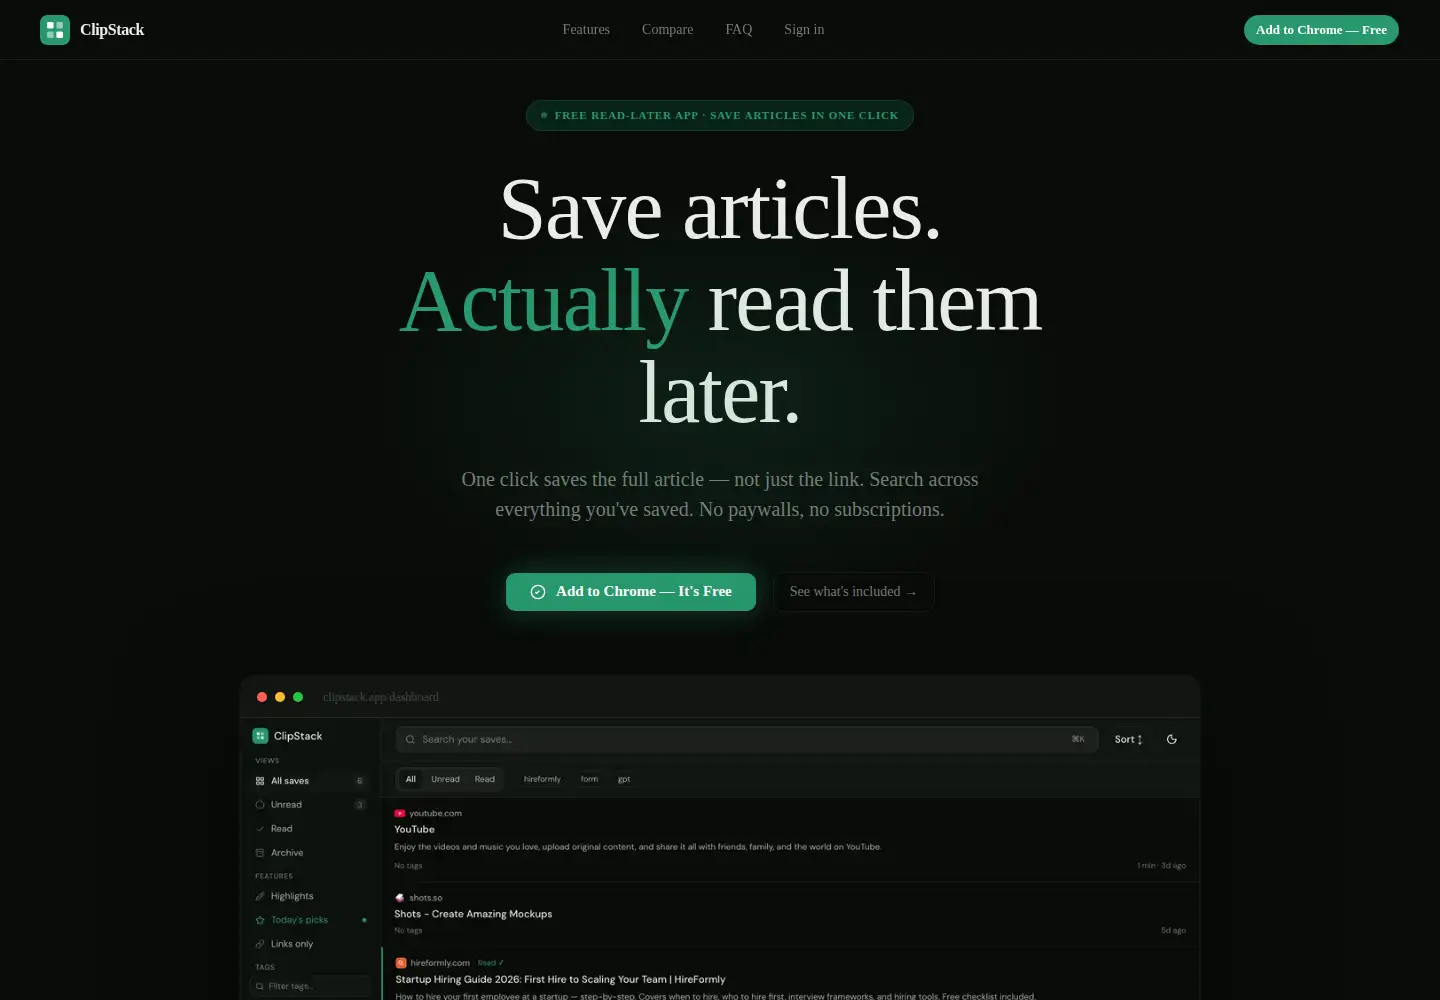
Task: Focus the Filter tags input
Action: click(311, 986)
